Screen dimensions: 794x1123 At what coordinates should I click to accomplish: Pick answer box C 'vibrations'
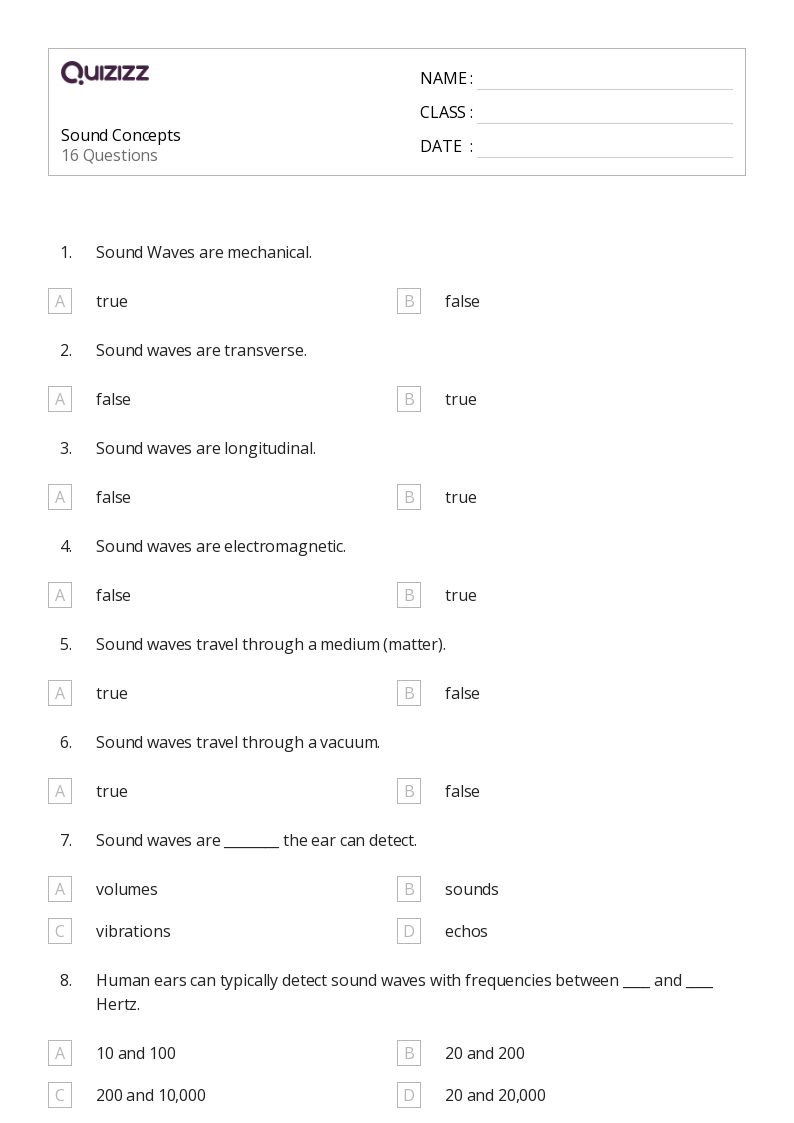point(60,931)
